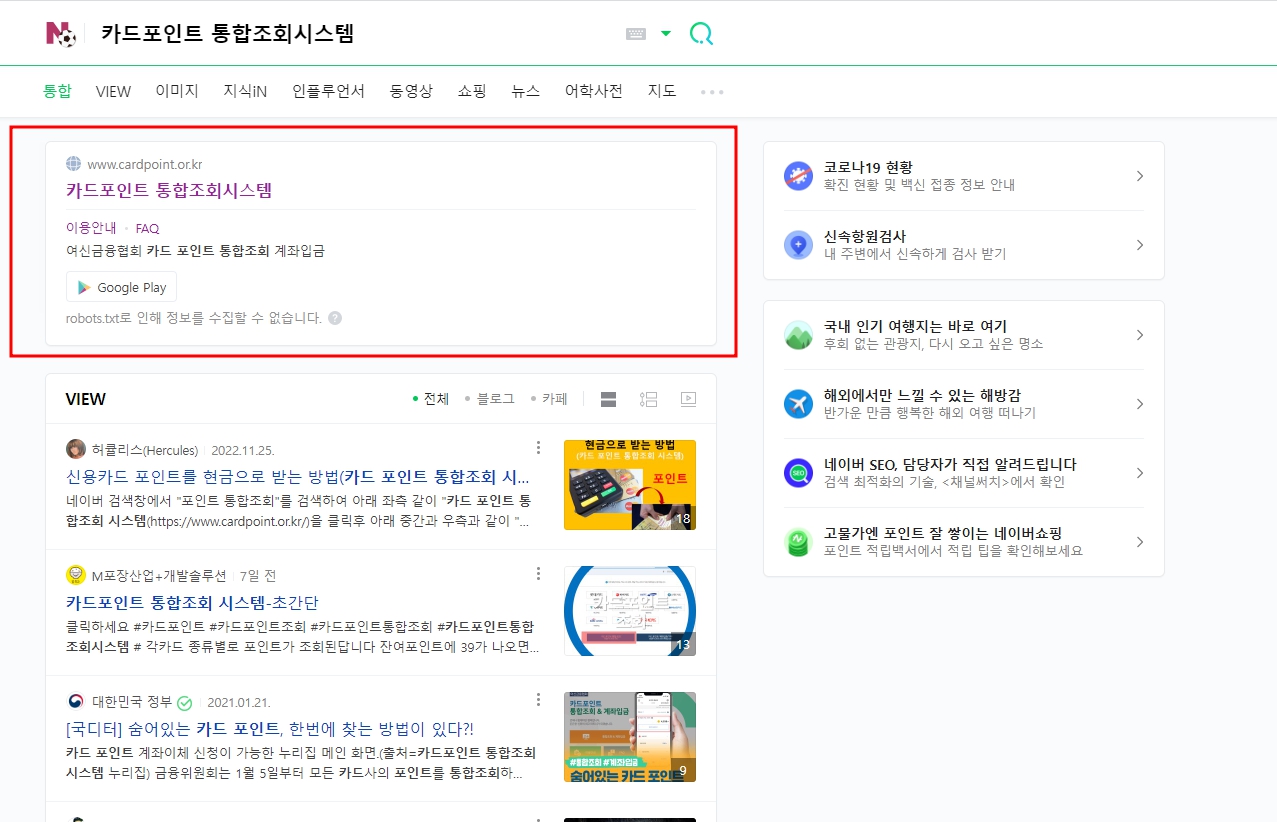Click the Google Play button
Viewport: 1277px width, 822px height.
tap(121, 287)
